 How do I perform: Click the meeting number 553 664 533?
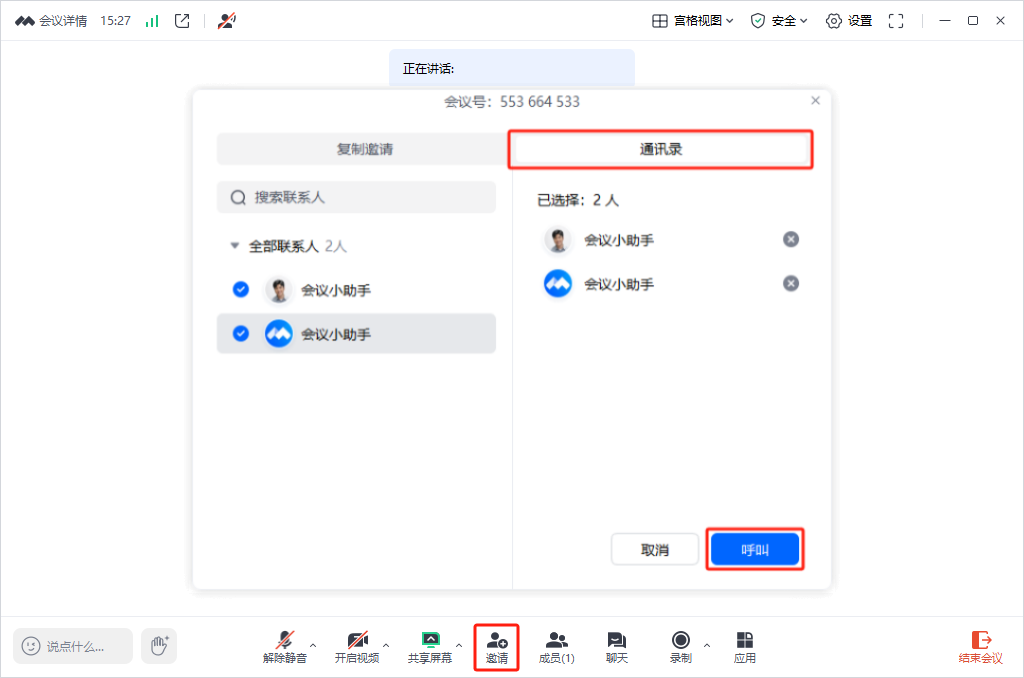tap(539, 101)
